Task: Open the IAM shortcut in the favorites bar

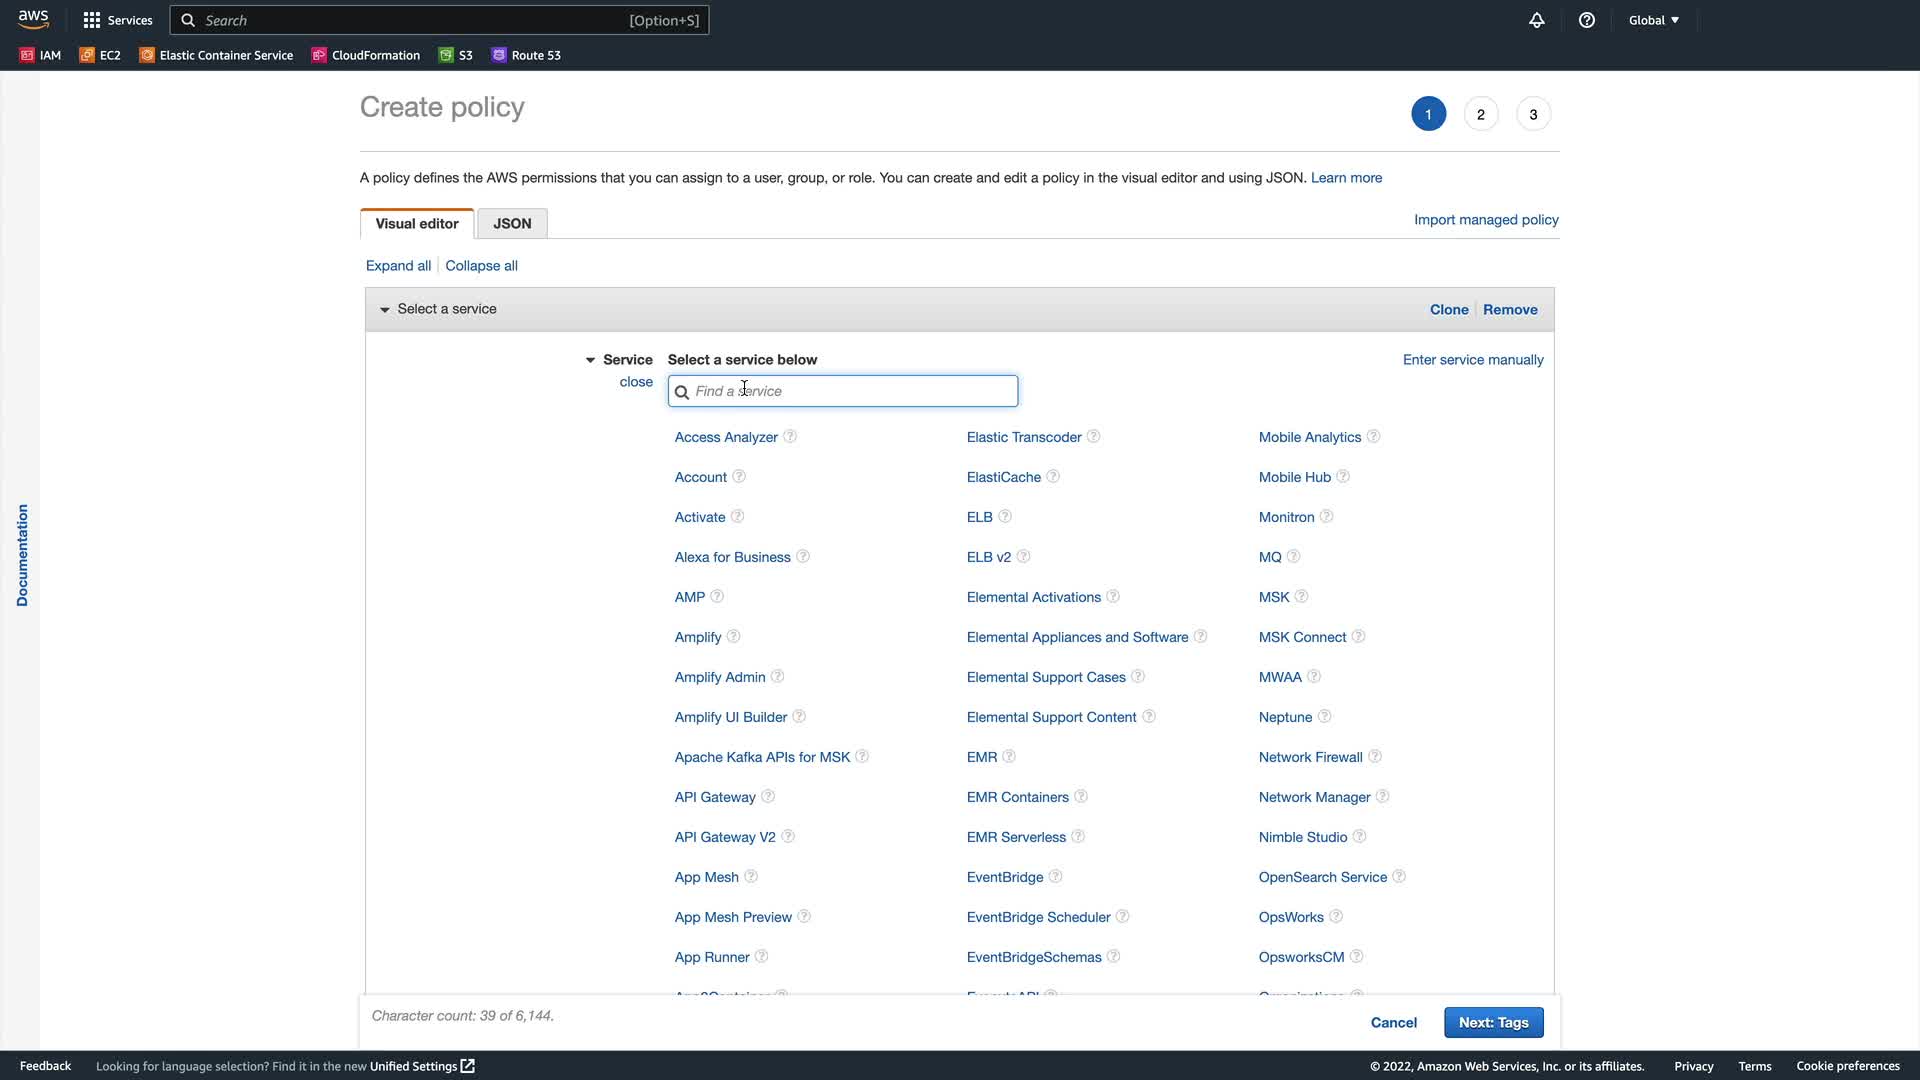Action: click(x=40, y=55)
